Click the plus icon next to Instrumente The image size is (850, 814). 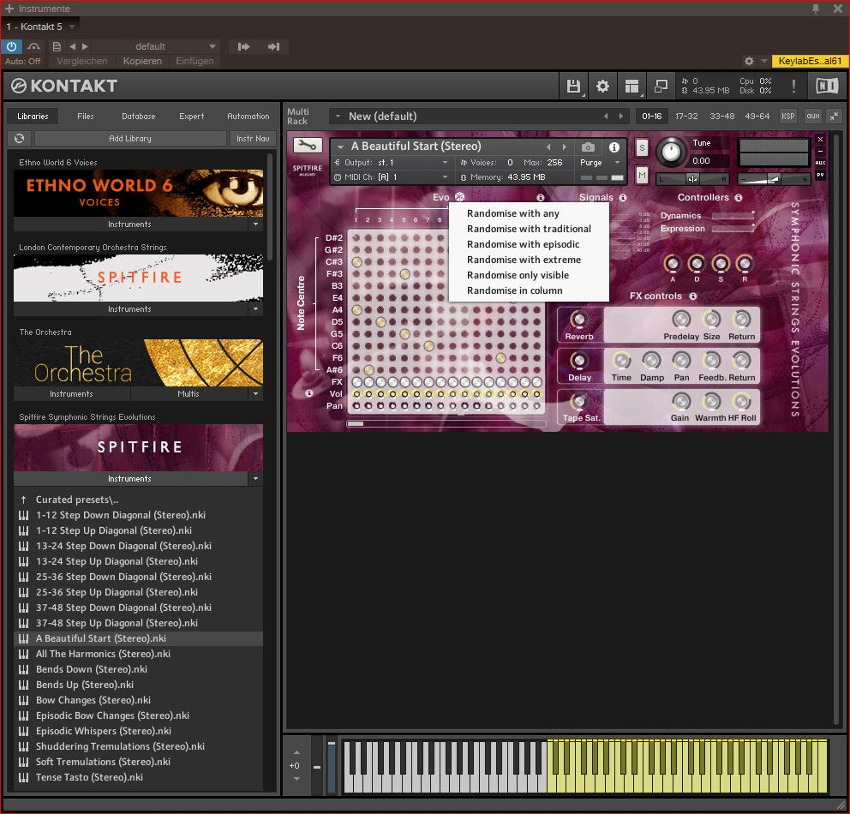tap(9, 9)
